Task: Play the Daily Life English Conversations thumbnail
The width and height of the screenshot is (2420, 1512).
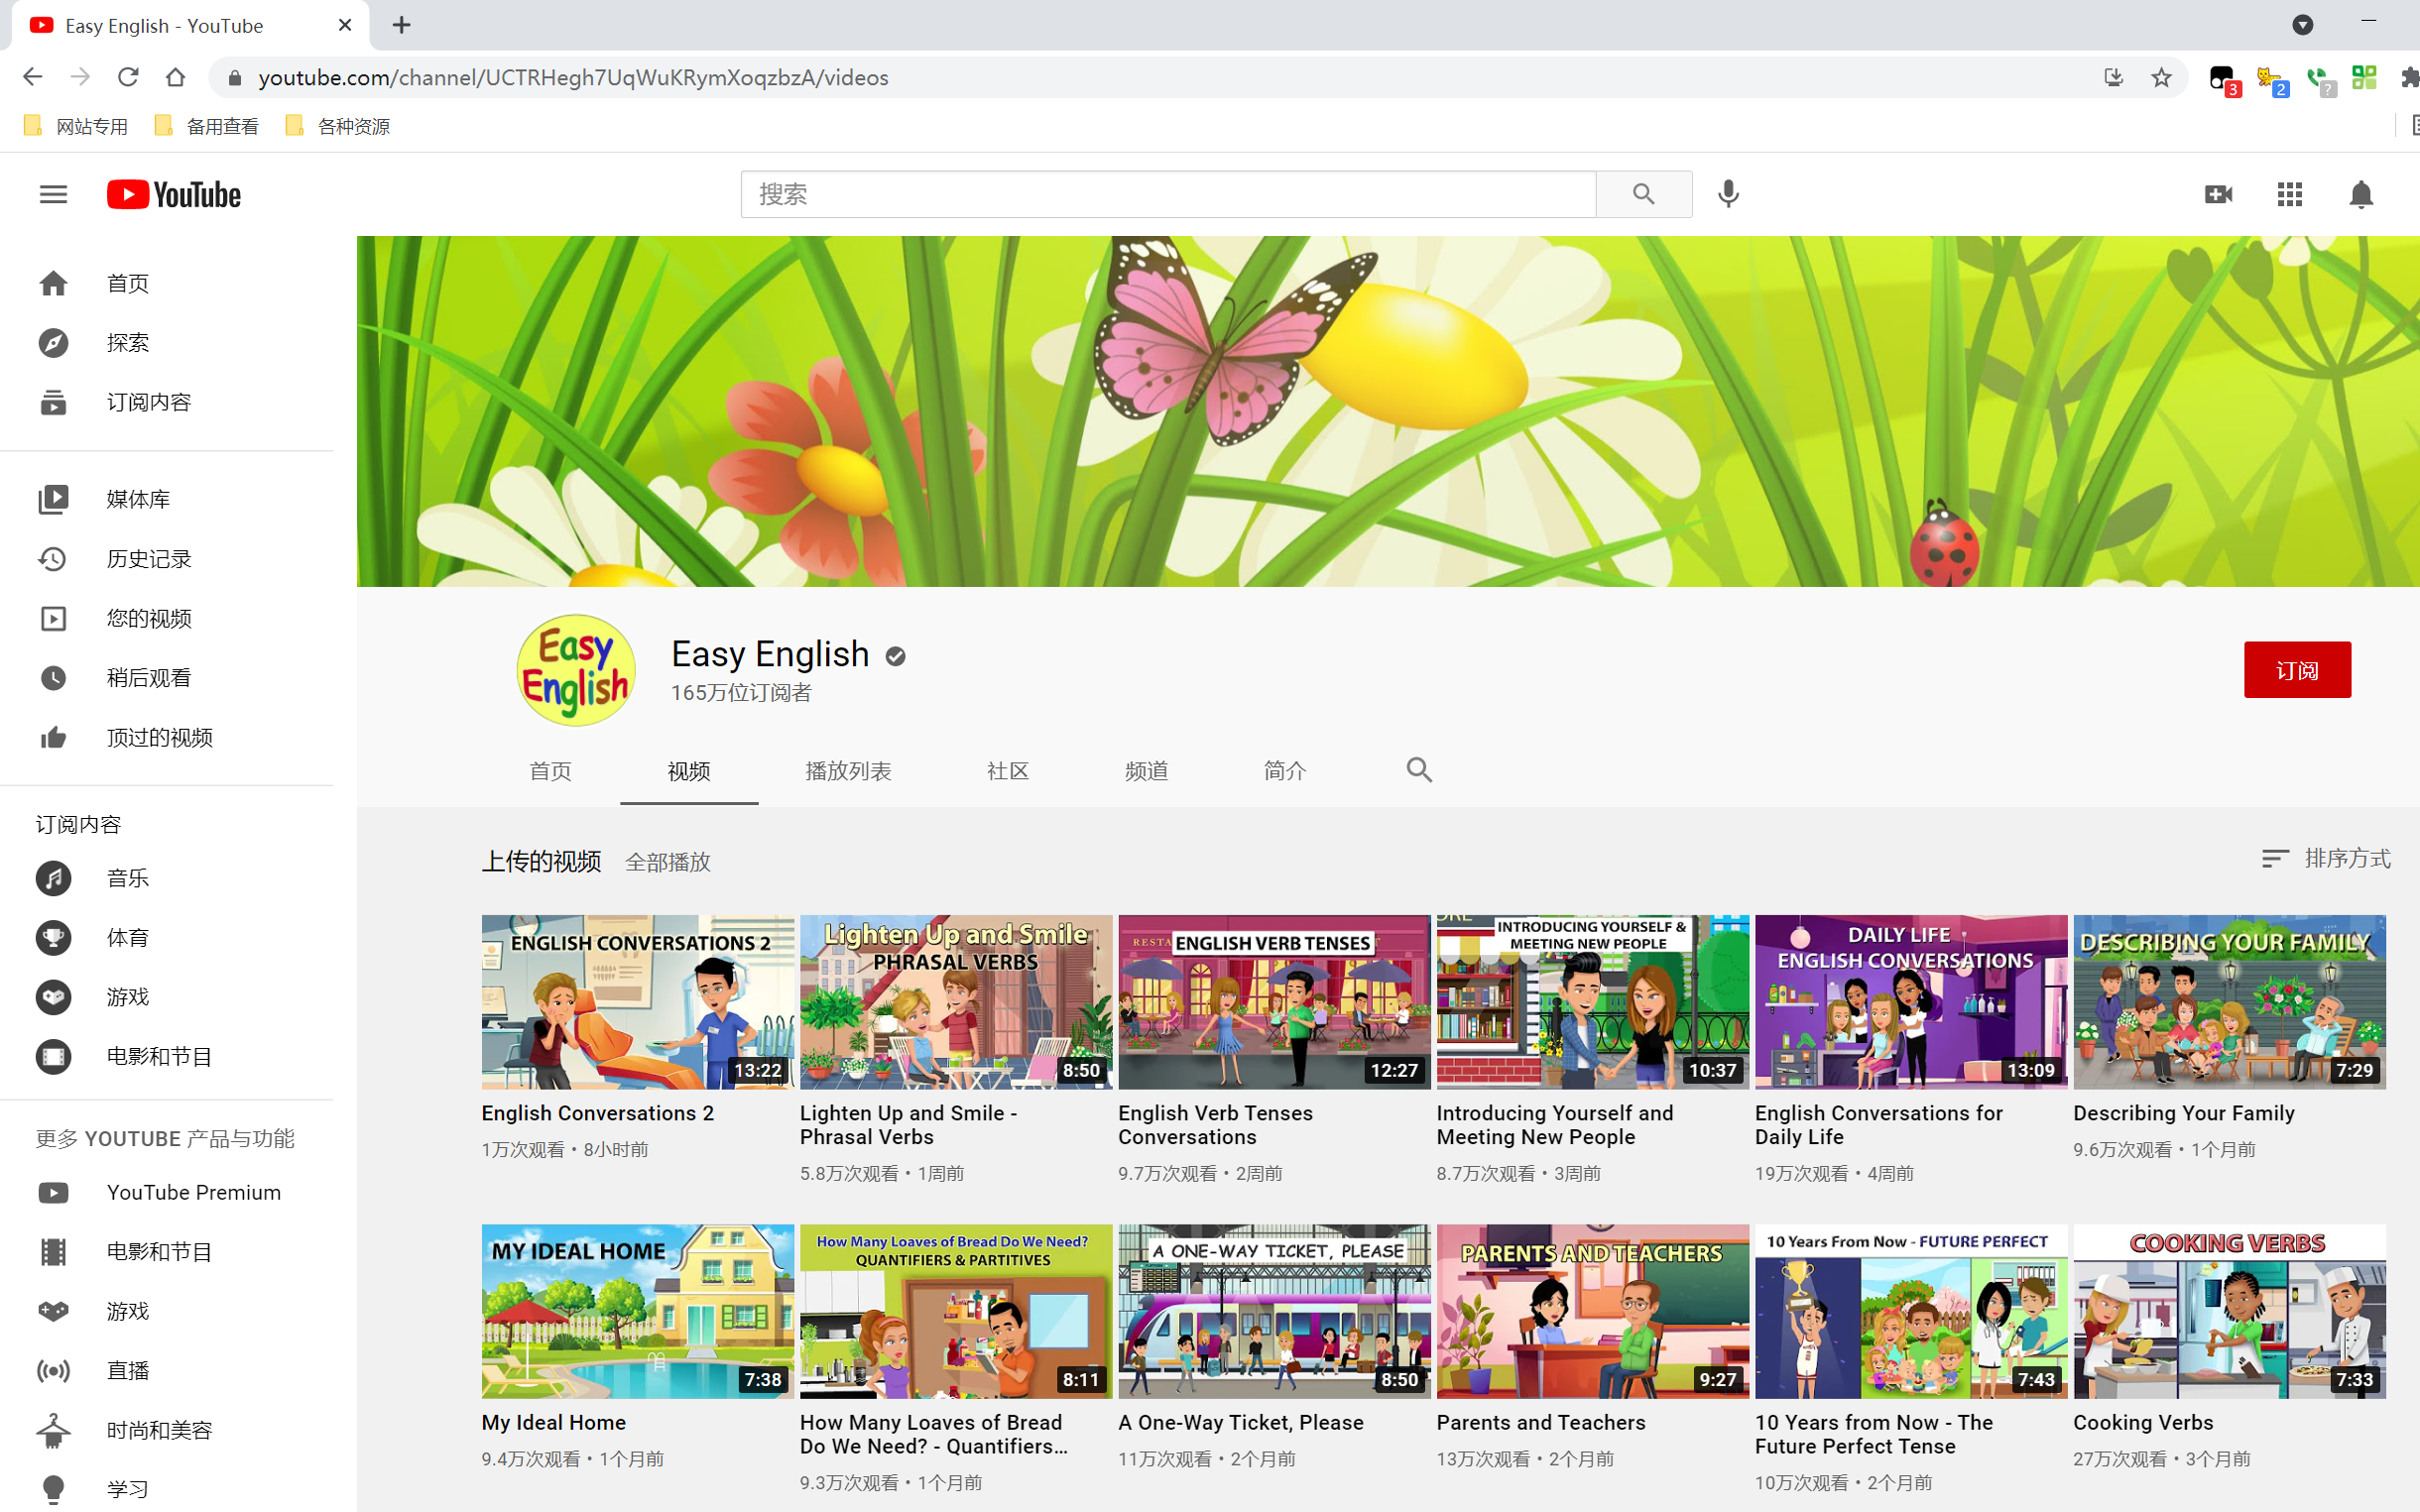Action: tap(1911, 1002)
